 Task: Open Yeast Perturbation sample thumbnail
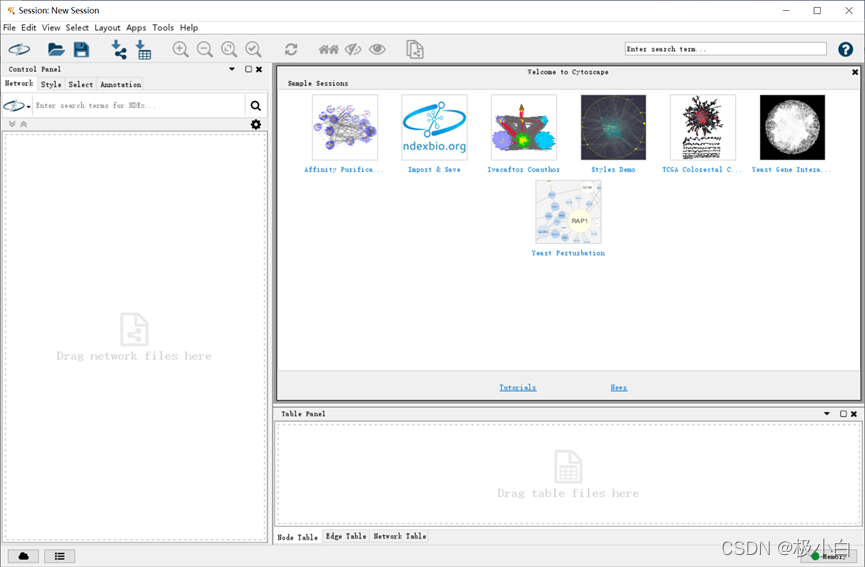pyautogui.click(x=568, y=212)
